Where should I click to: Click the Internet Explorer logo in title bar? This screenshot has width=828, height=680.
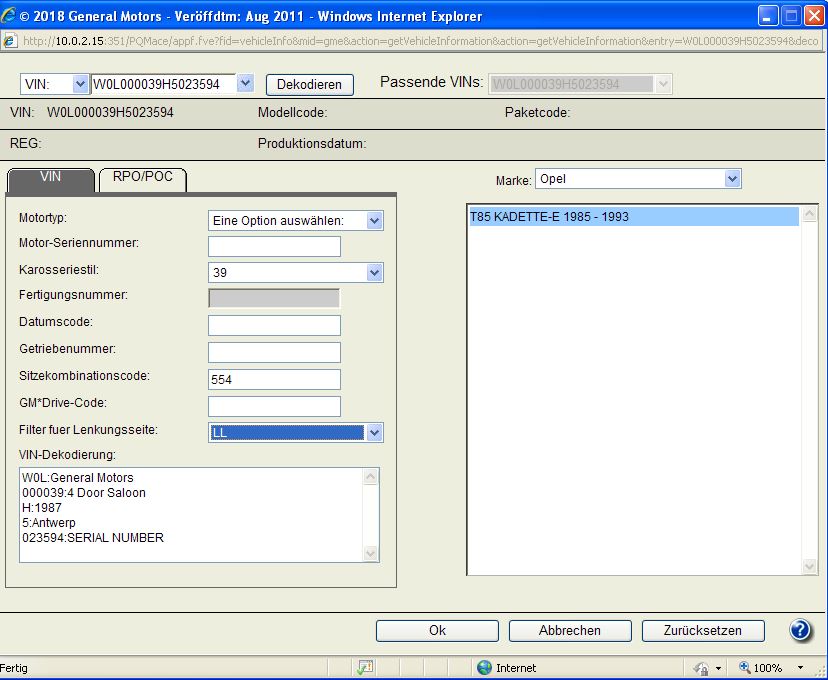[10, 16]
